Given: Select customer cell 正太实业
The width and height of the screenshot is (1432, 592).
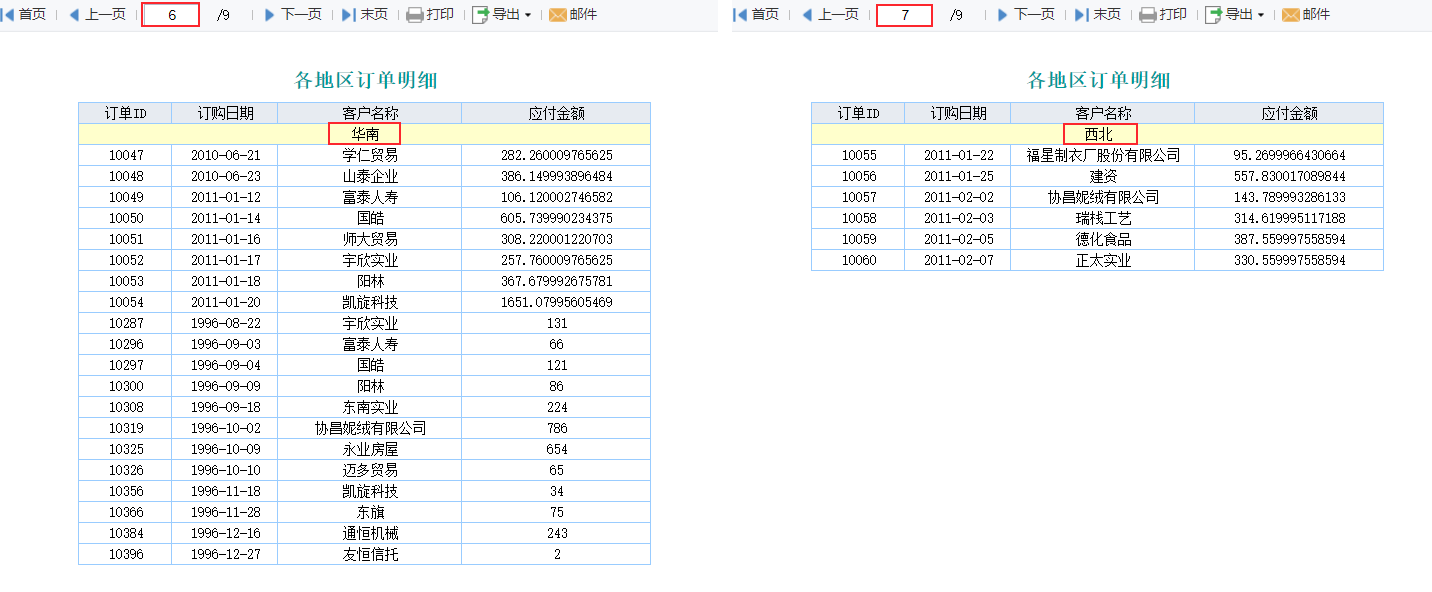Looking at the screenshot, I should click(1103, 260).
